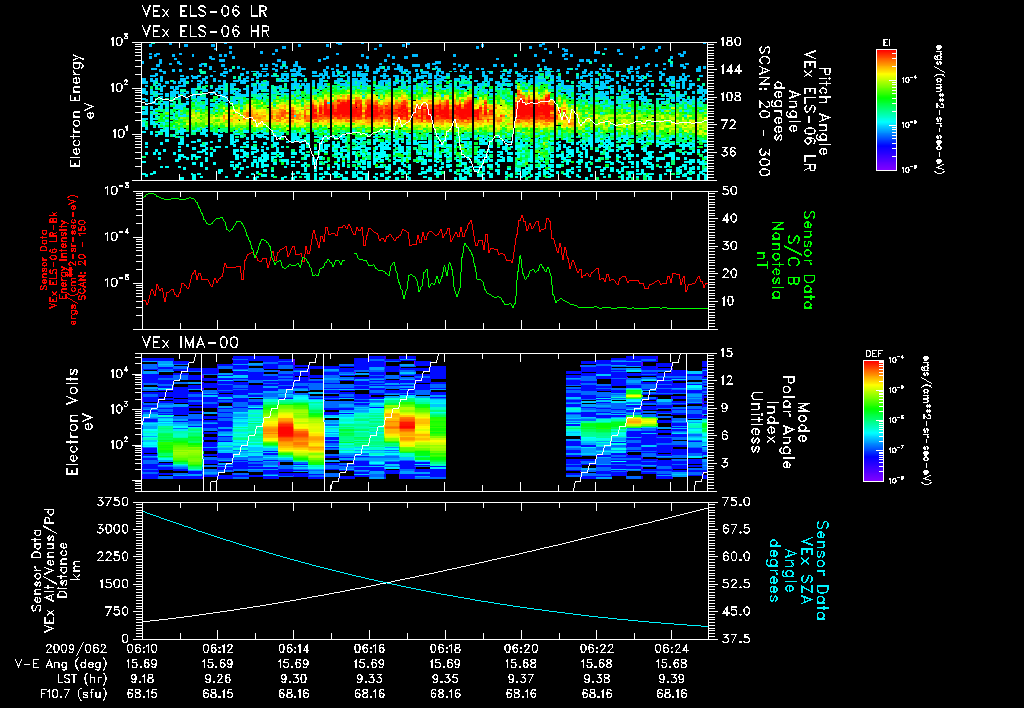
Task: Click the '75.0' SZA tick label
Action: click(736, 502)
